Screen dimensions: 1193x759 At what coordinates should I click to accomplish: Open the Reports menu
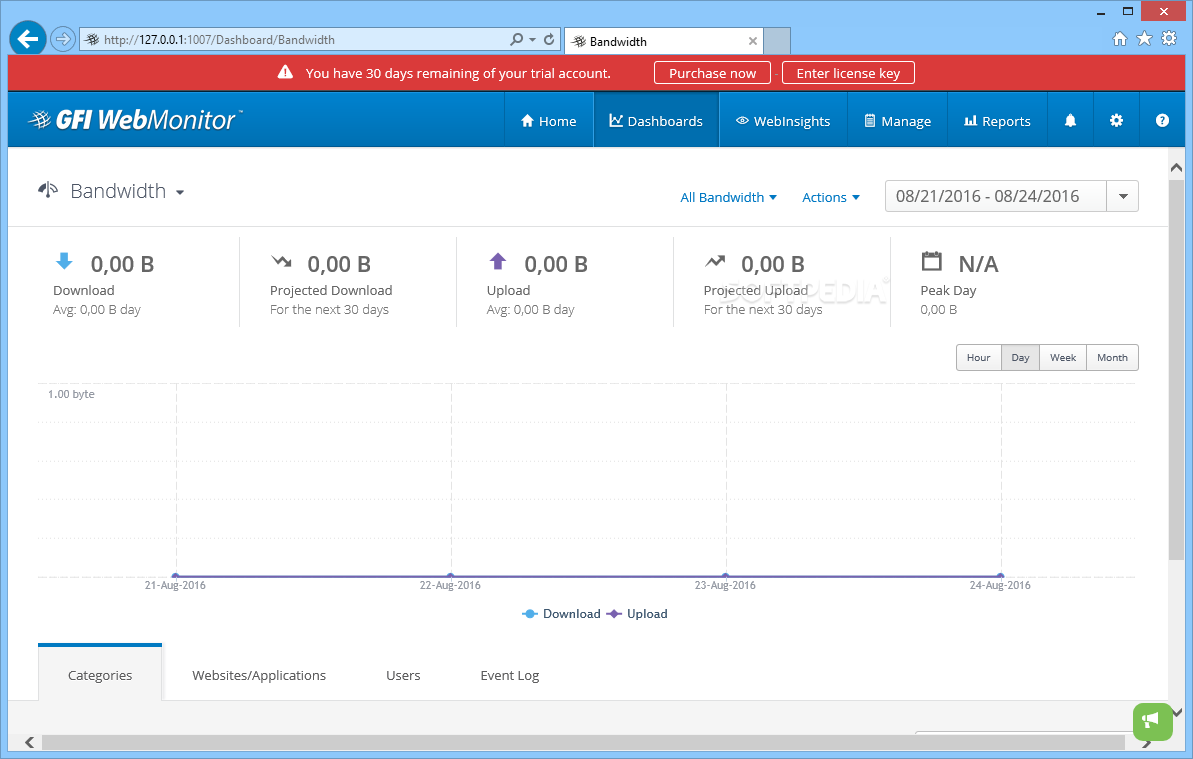(997, 120)
